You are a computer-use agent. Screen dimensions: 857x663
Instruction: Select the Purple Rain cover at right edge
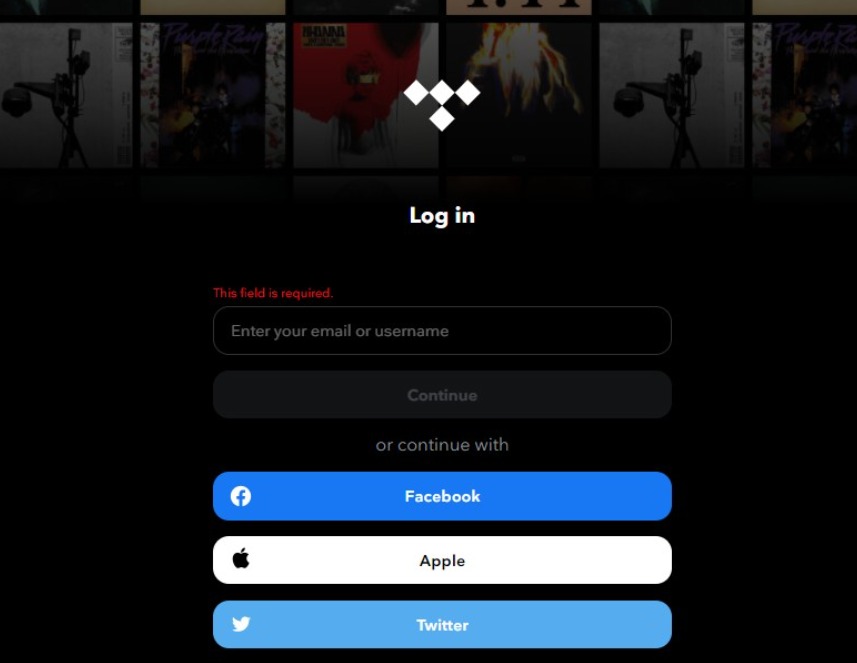pos(805,95)
